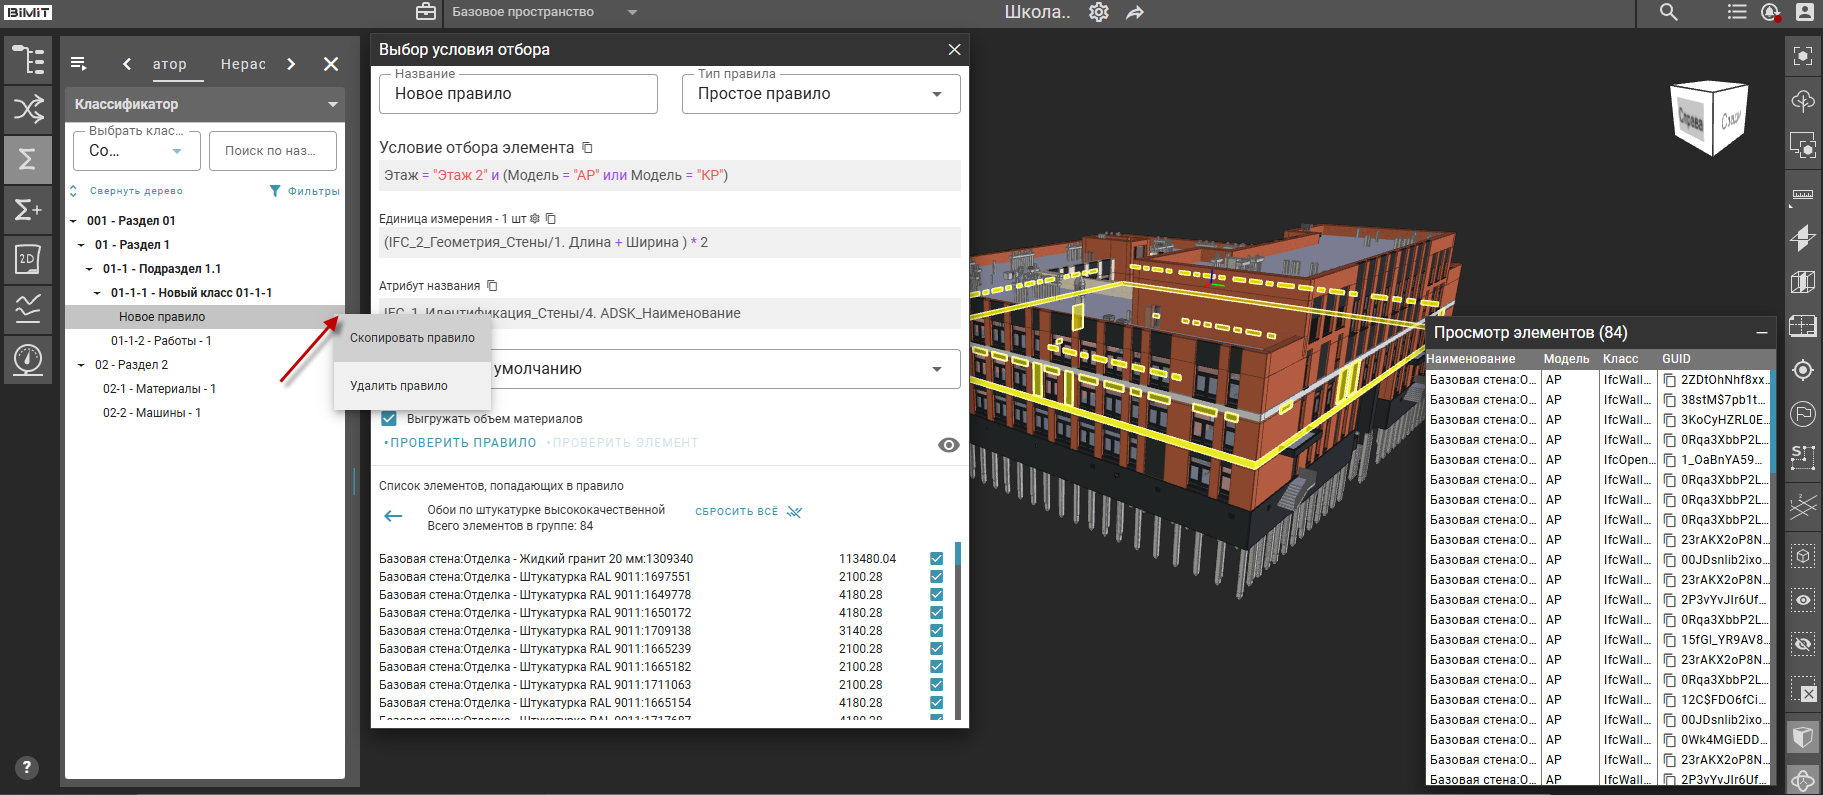Screen dimensions: 1823x795
Task: Toggle the eye visibility icon in rule dialog
Action: pos(948,445)
